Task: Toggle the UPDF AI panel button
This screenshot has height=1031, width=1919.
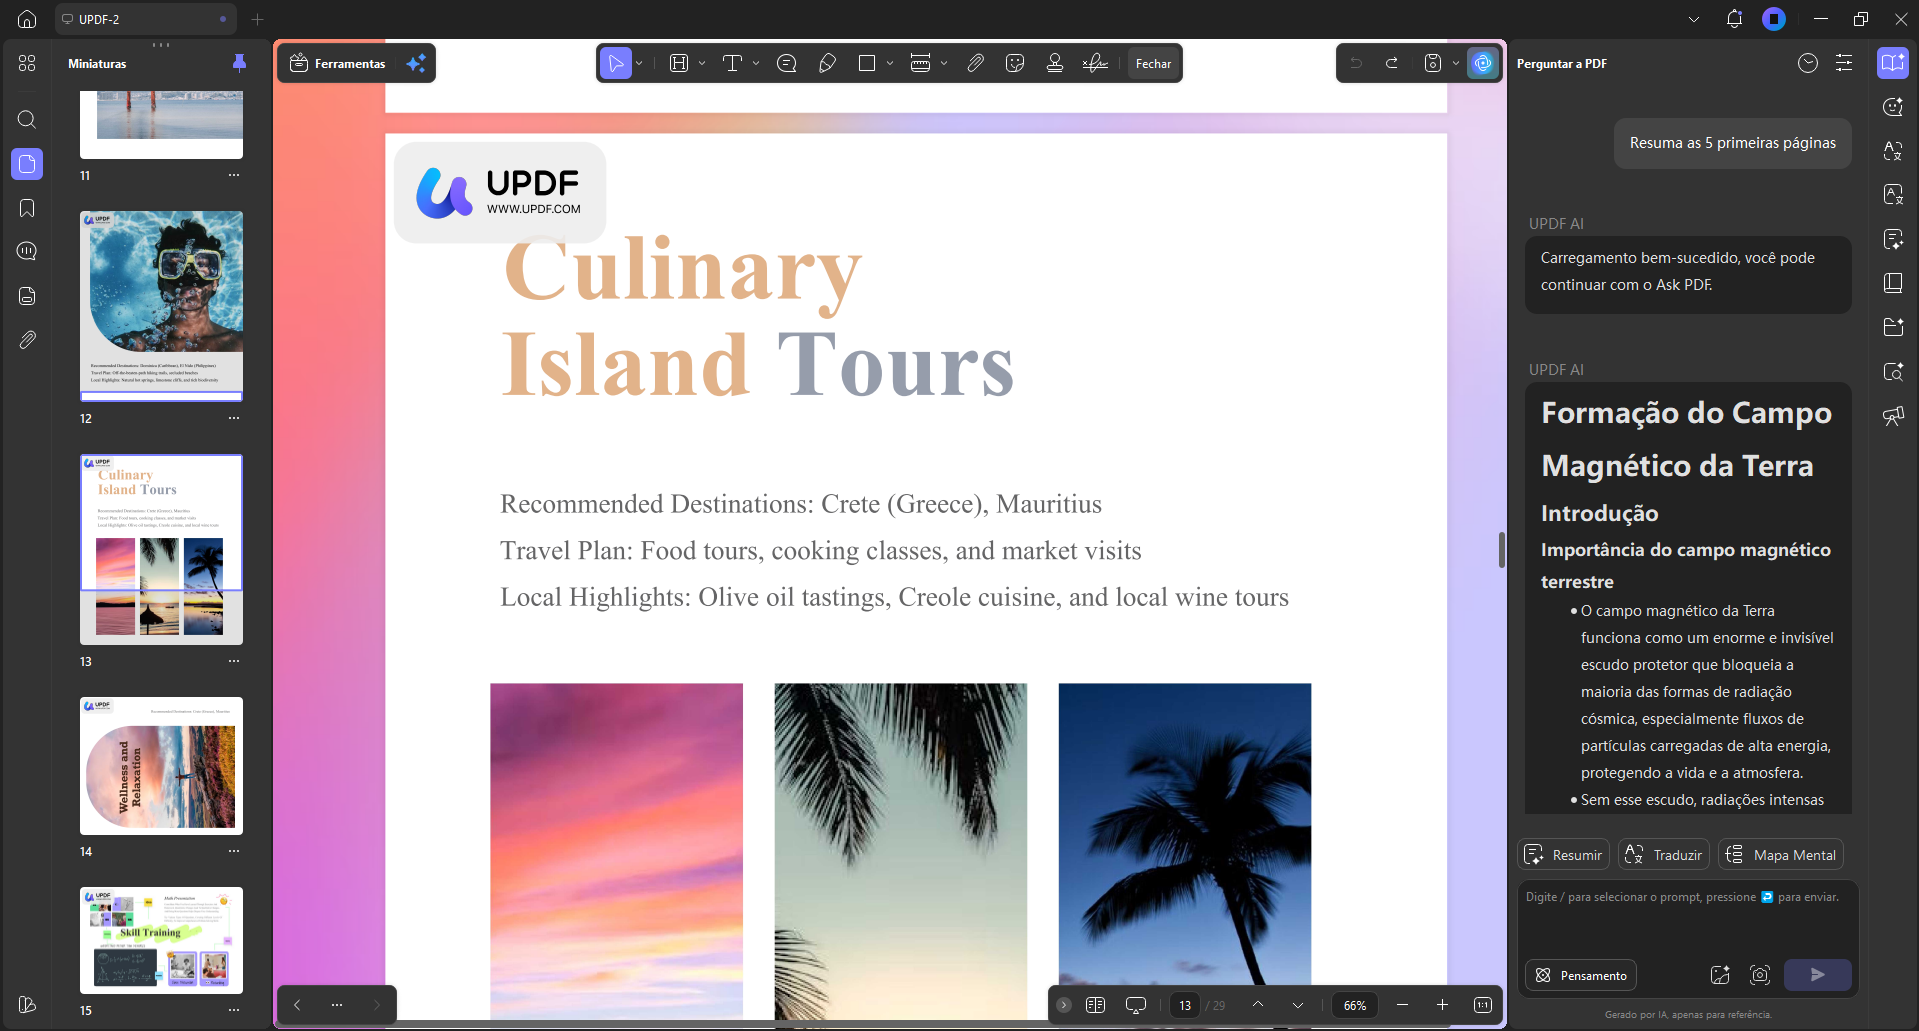Action: tap(1483, 64)
